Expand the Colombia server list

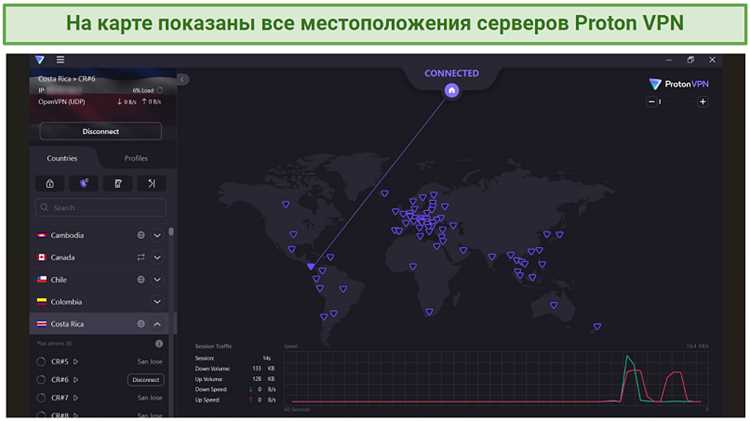(157, 302)
